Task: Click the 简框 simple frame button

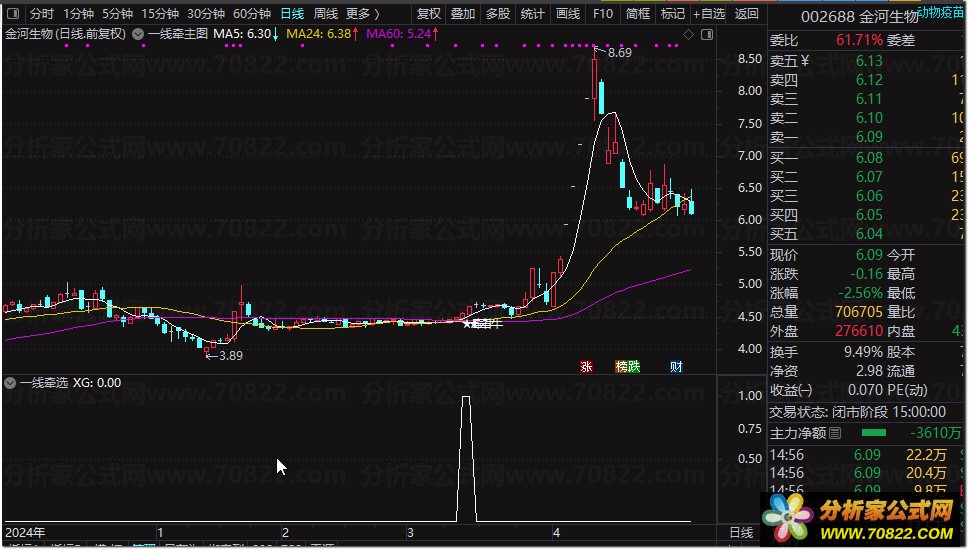Action: (x=638, y=14)
